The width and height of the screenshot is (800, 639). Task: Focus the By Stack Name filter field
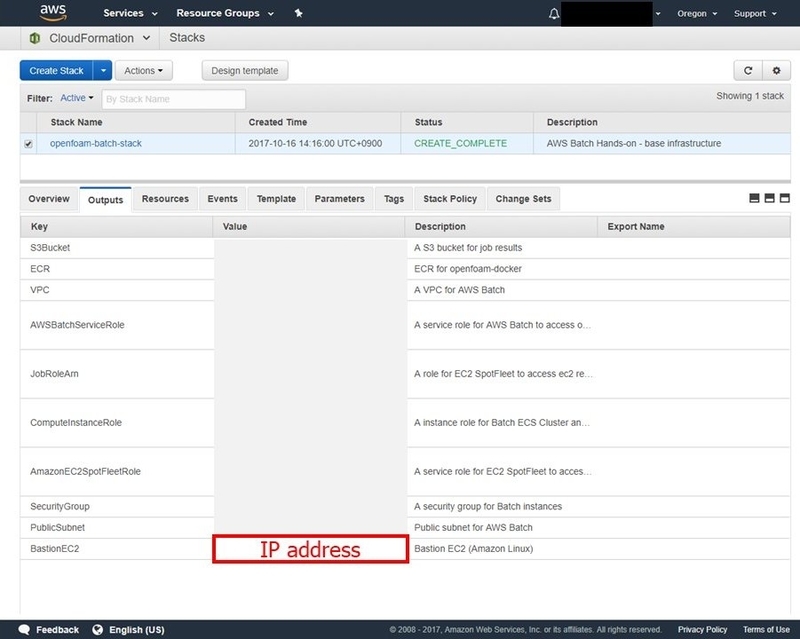tap(173, 99)
